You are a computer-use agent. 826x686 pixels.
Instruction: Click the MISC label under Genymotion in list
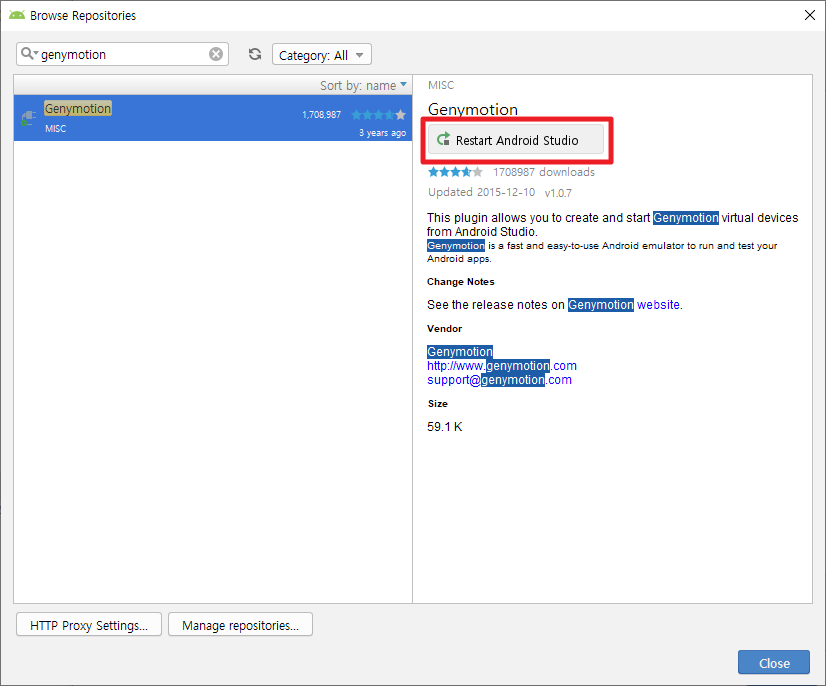[55, 129]
